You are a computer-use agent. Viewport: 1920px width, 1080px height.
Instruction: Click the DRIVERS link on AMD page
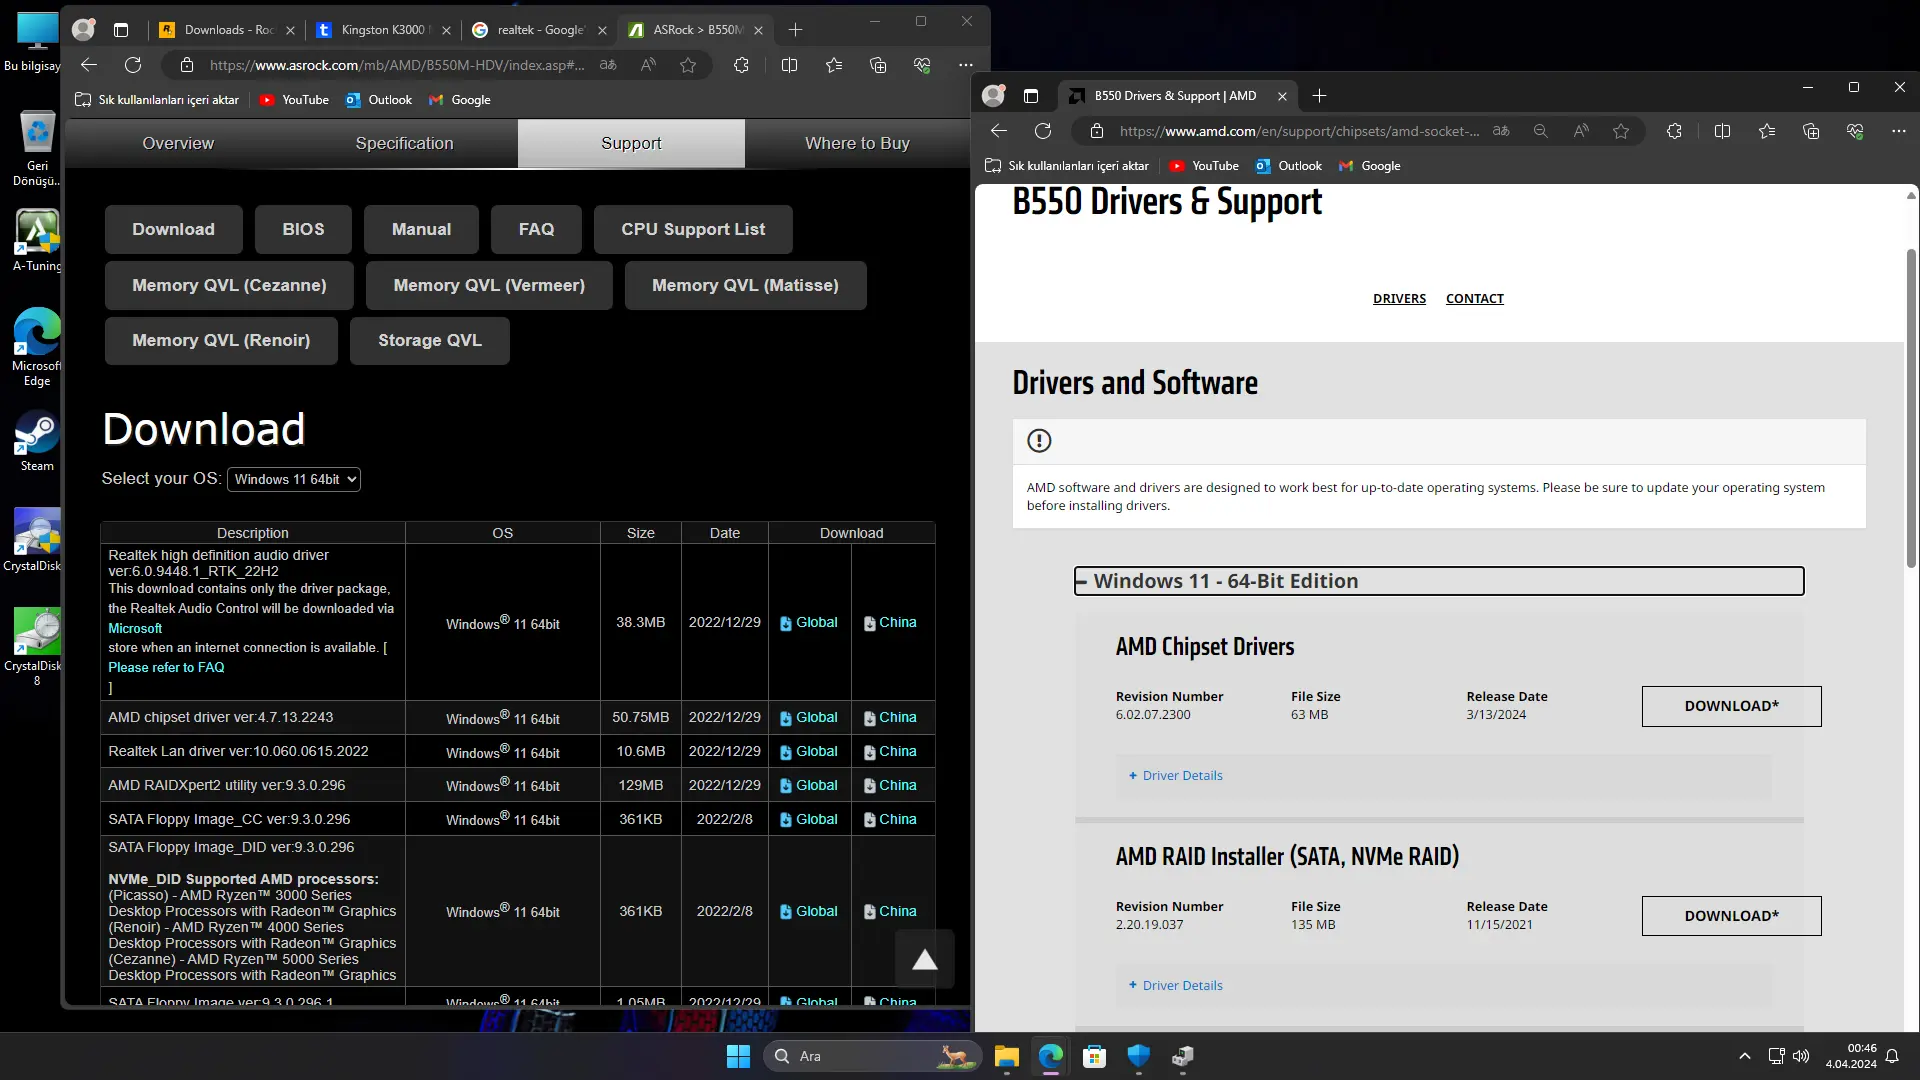[1399, 298]
